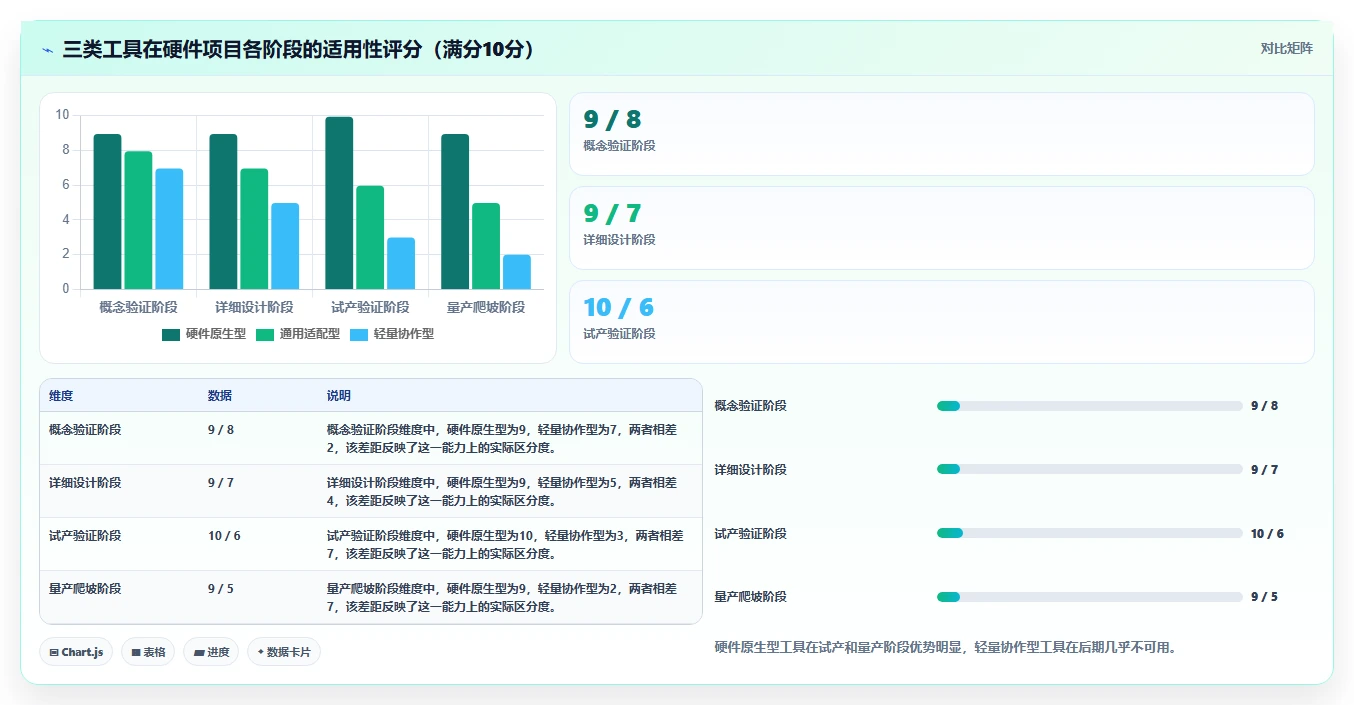The width and height of the screenshot is (1354, 705).
Task: Select the 9 / 8 概念验证阶段 stat card
Action: tap(941, 134)
